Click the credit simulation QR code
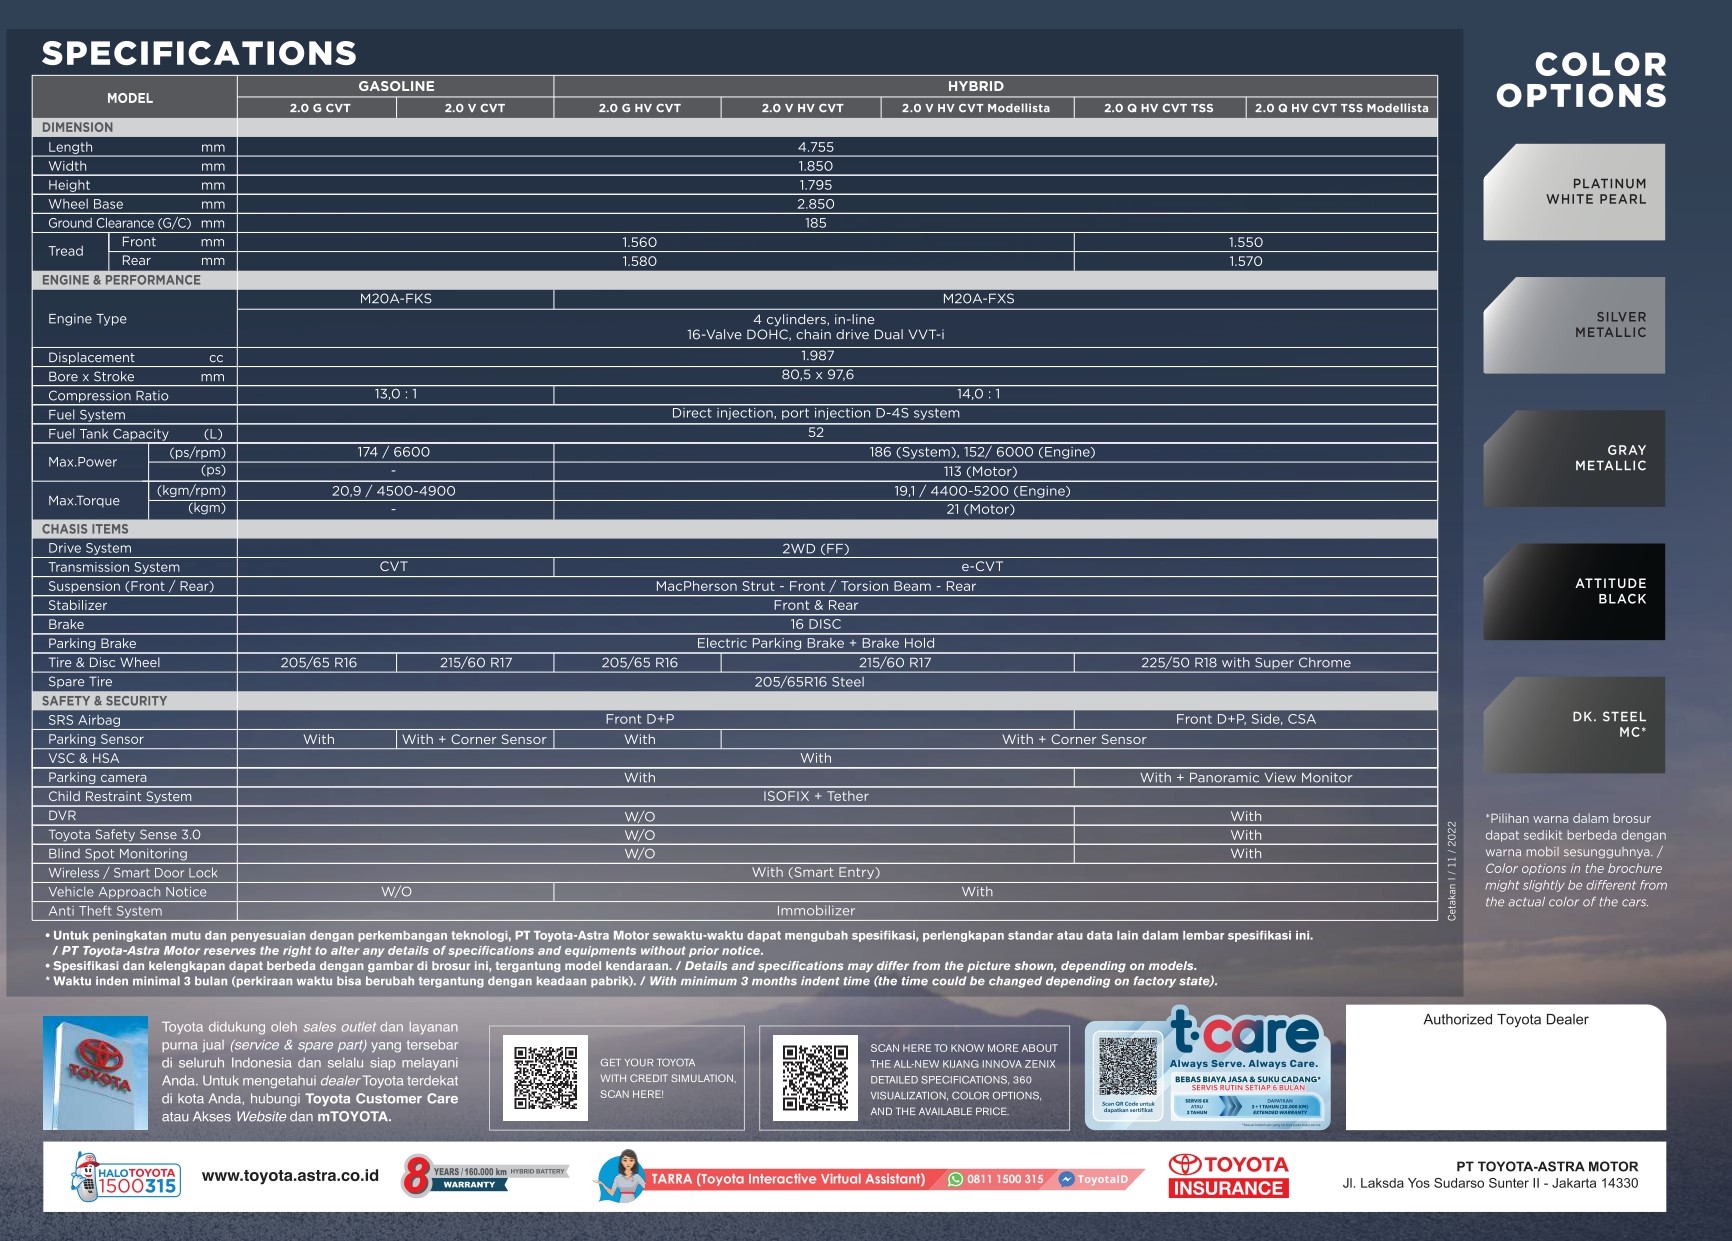 tap(545, 1077)
